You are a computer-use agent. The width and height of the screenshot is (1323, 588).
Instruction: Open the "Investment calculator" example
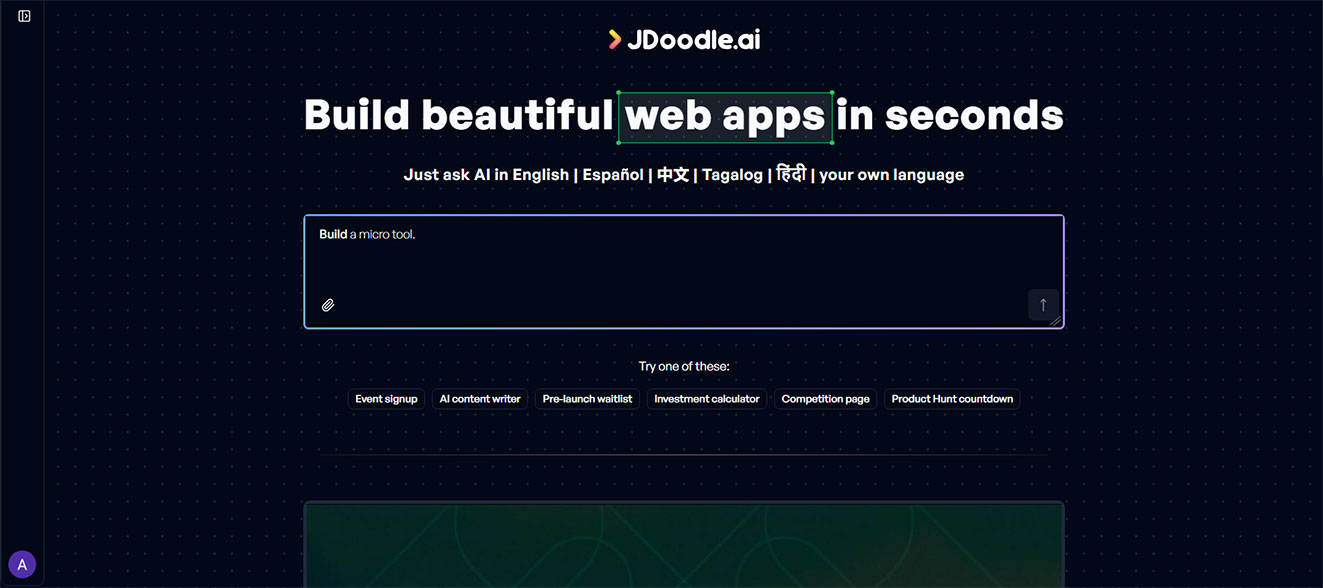pos(706,398)
